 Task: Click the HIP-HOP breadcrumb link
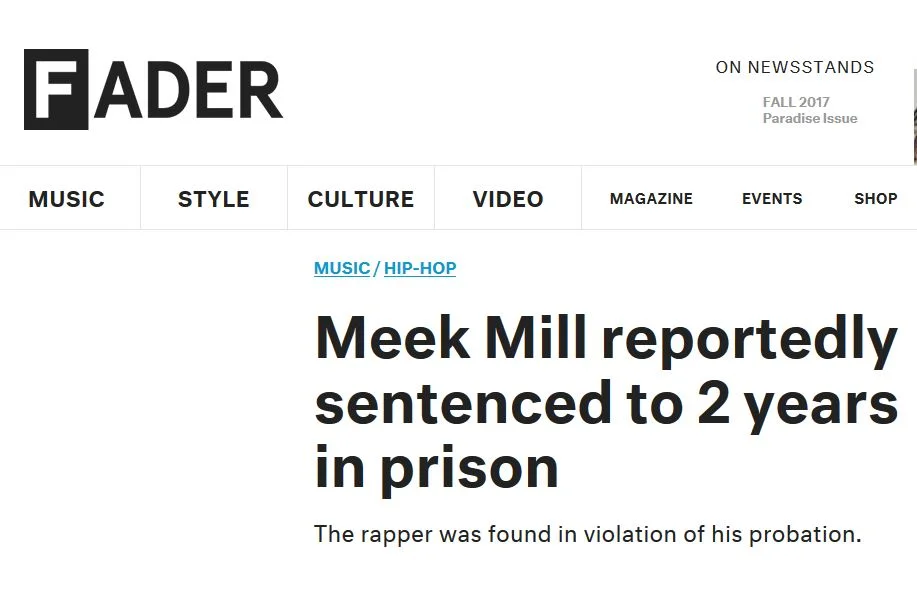[x=420, y=268]
